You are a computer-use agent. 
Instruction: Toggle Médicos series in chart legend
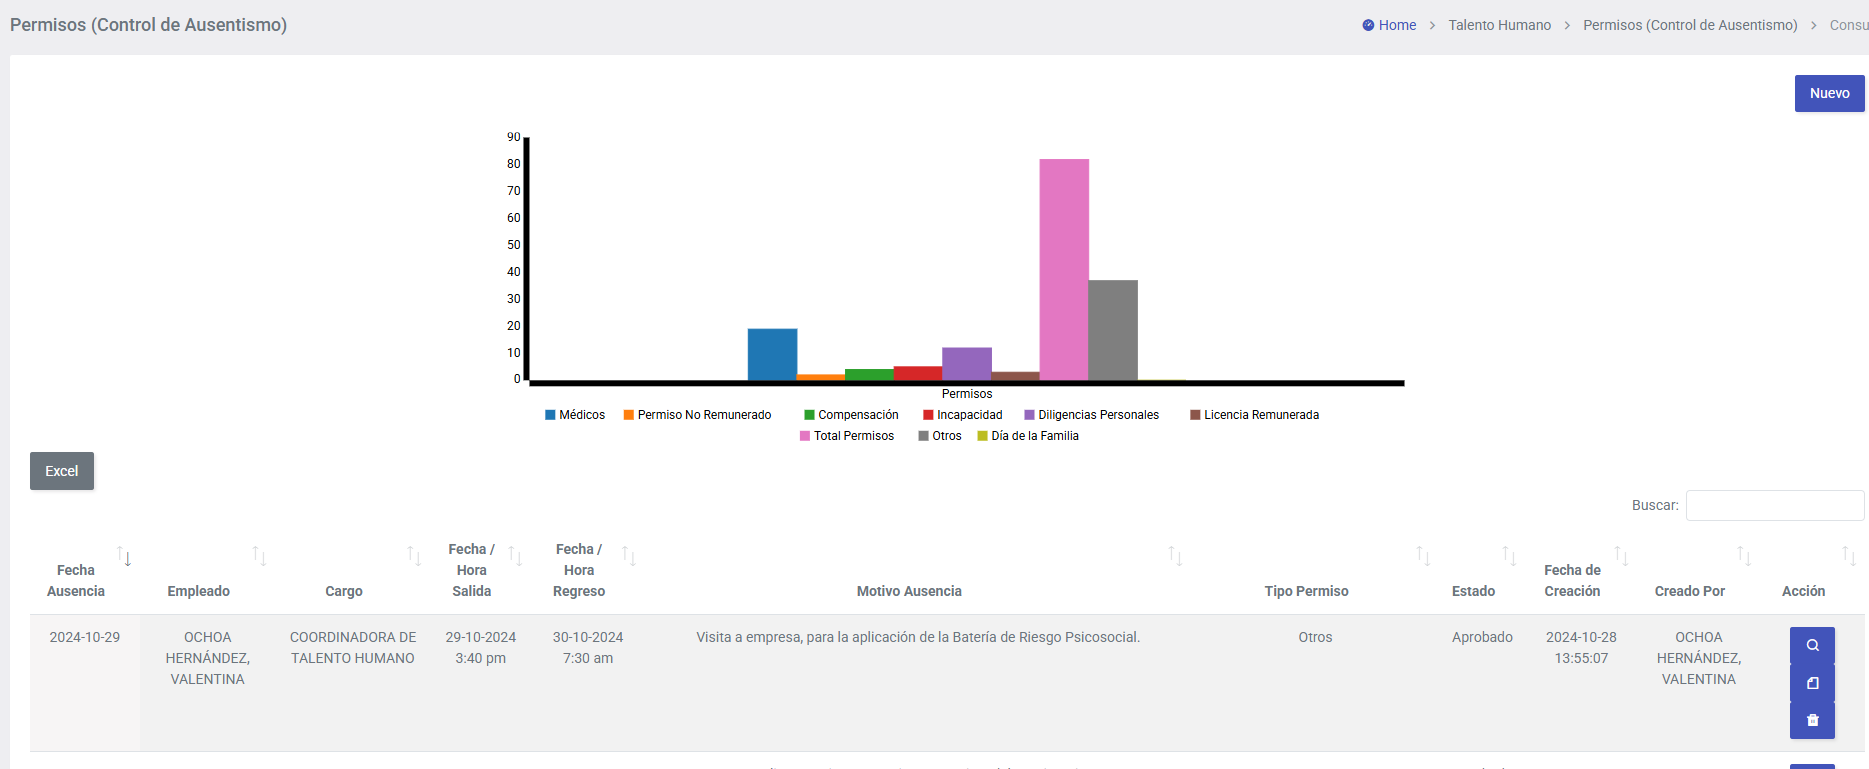pyautogui.click(x=575, y=415)
